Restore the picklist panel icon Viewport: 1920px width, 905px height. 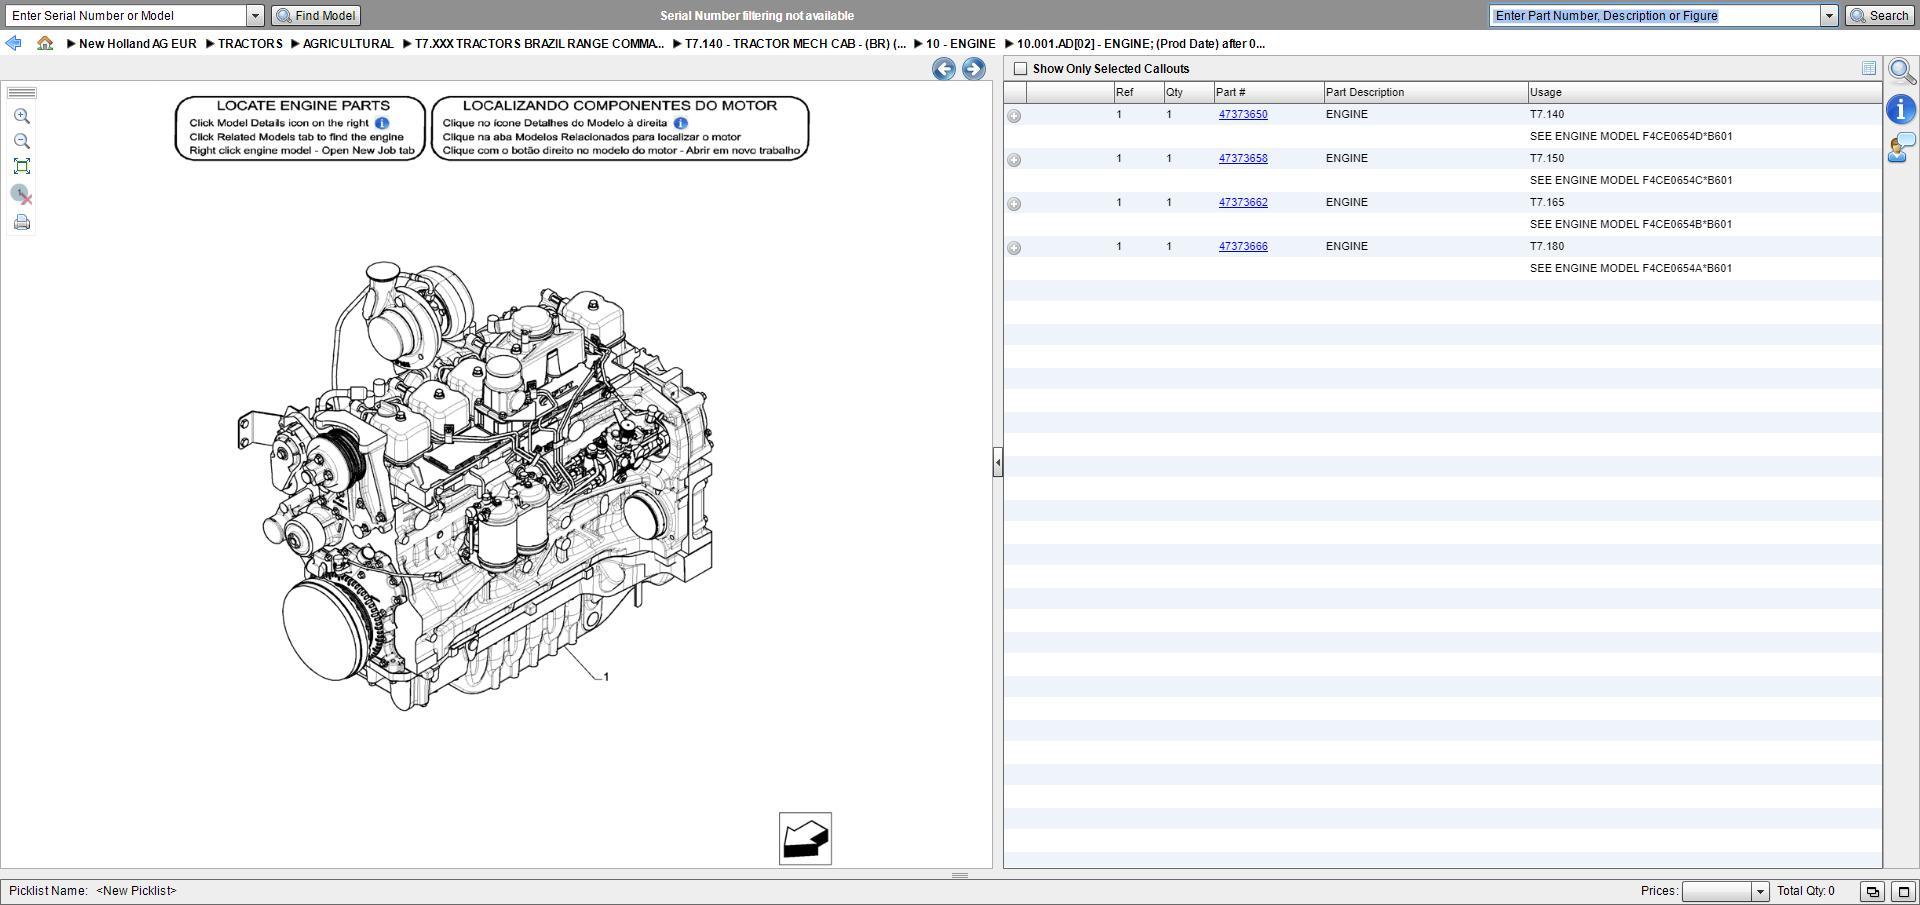tap(1872, 891)
